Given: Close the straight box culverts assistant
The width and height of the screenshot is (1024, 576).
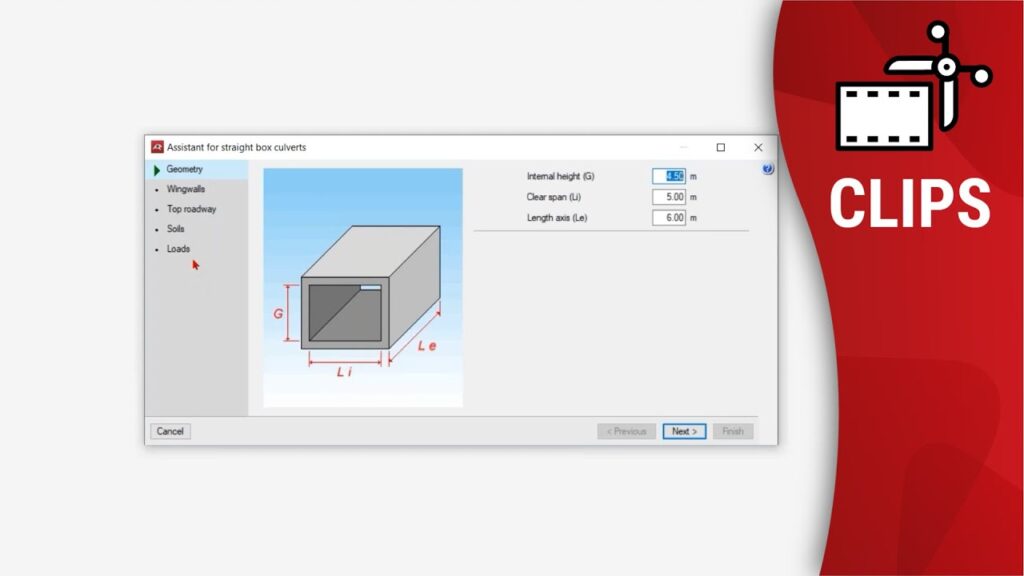Looking at the screenshot, I should coord(758,147).
